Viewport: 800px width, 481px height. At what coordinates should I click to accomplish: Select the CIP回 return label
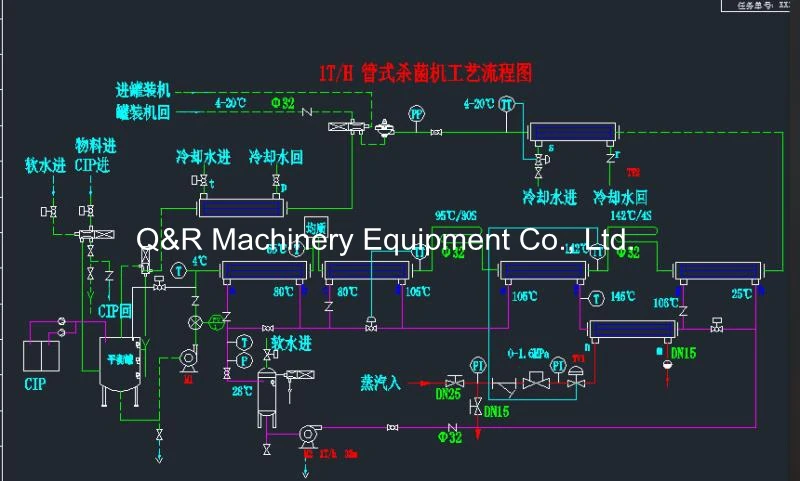114,311
